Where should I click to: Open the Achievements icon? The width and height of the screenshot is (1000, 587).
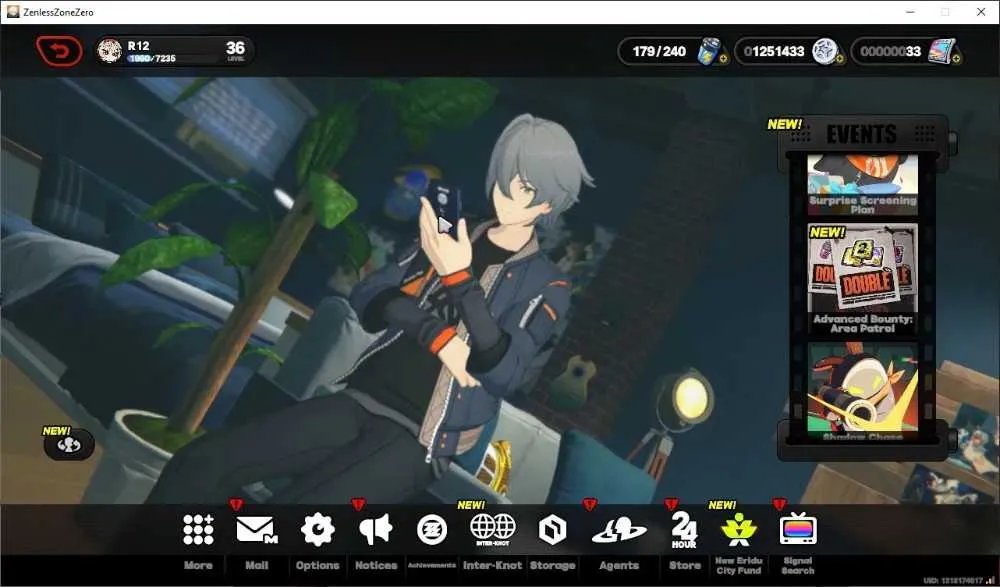432,530
